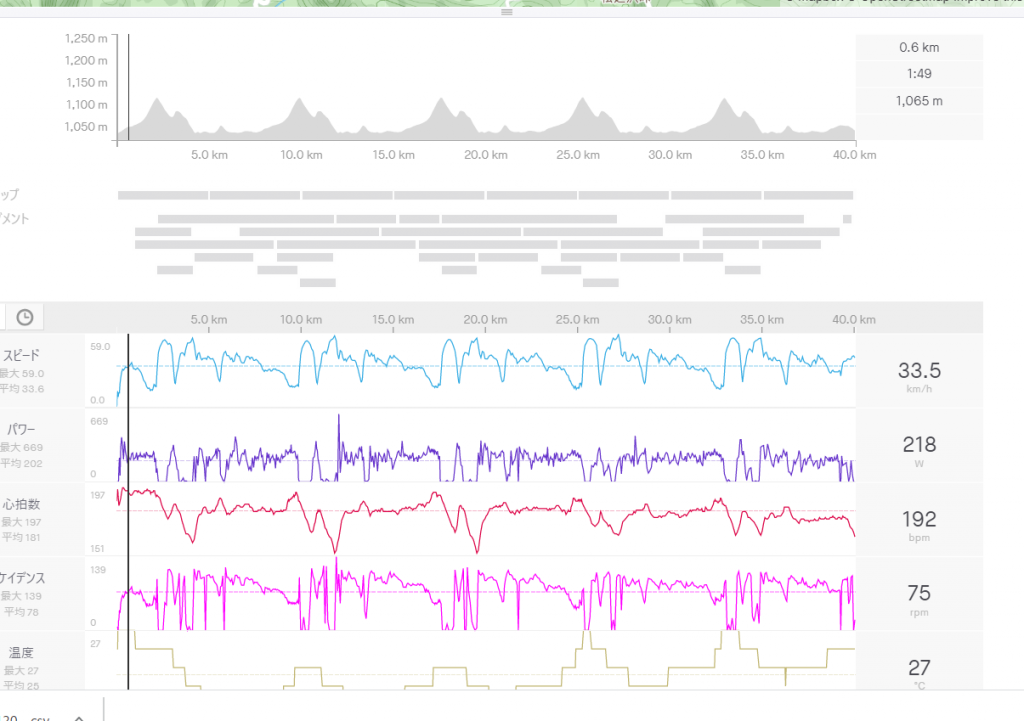The height and width of the screenshot is (721, 1024).
Task: Click the 1,065 m elevation readout
Action: (x=919, y=101)
